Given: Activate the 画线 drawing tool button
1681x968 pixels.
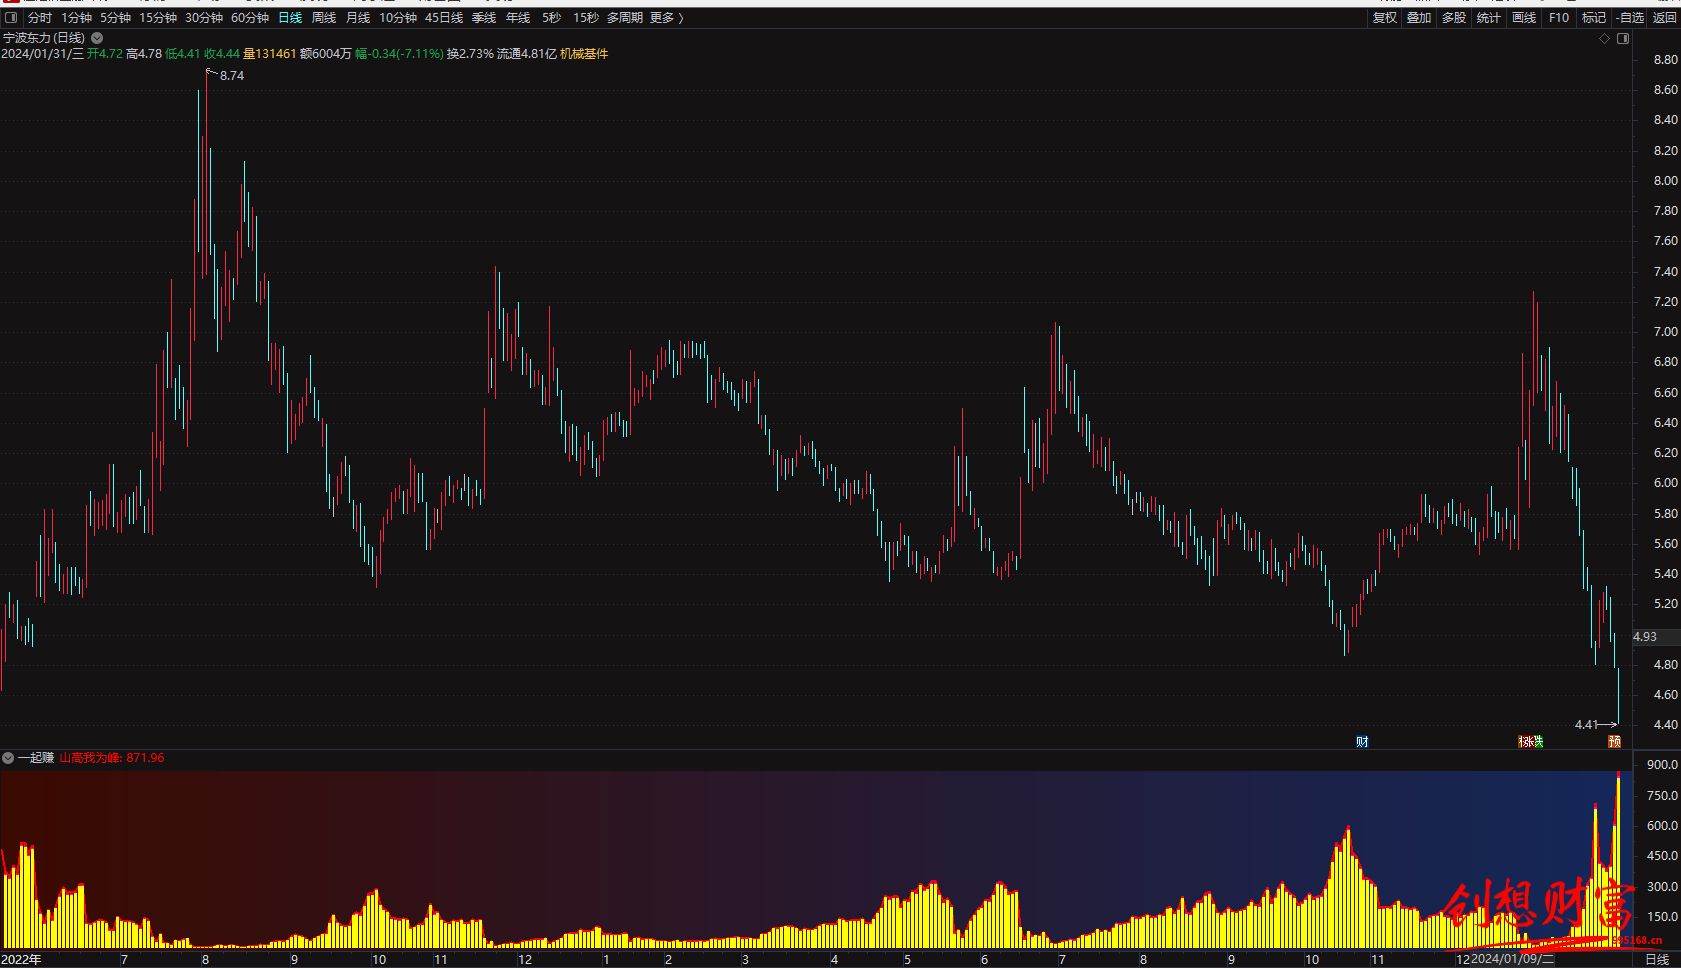Looking at the screenshot, I should (1524, 18).
